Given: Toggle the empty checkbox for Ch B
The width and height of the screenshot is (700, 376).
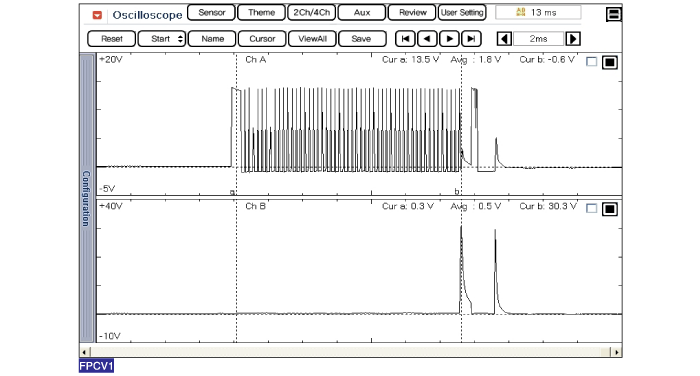Looking at the screenshot, I should [592, 209].
